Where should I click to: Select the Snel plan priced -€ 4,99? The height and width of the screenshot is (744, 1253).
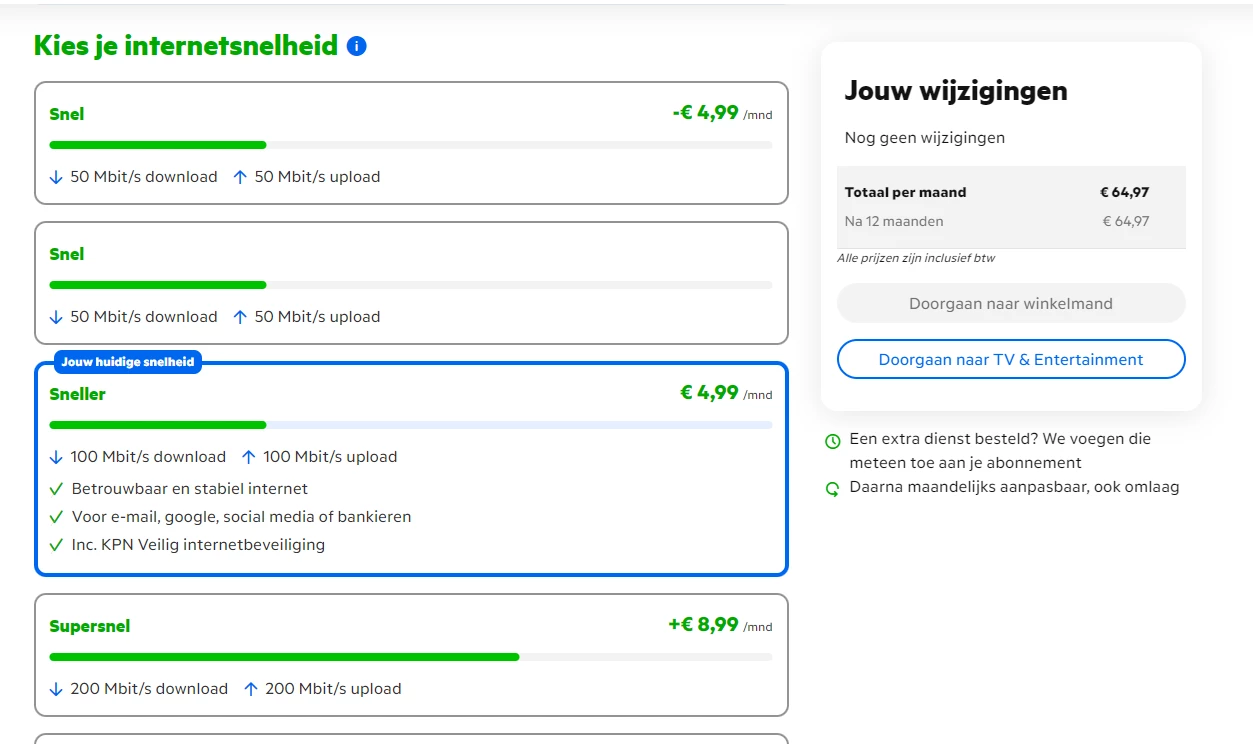pos(411,143)
